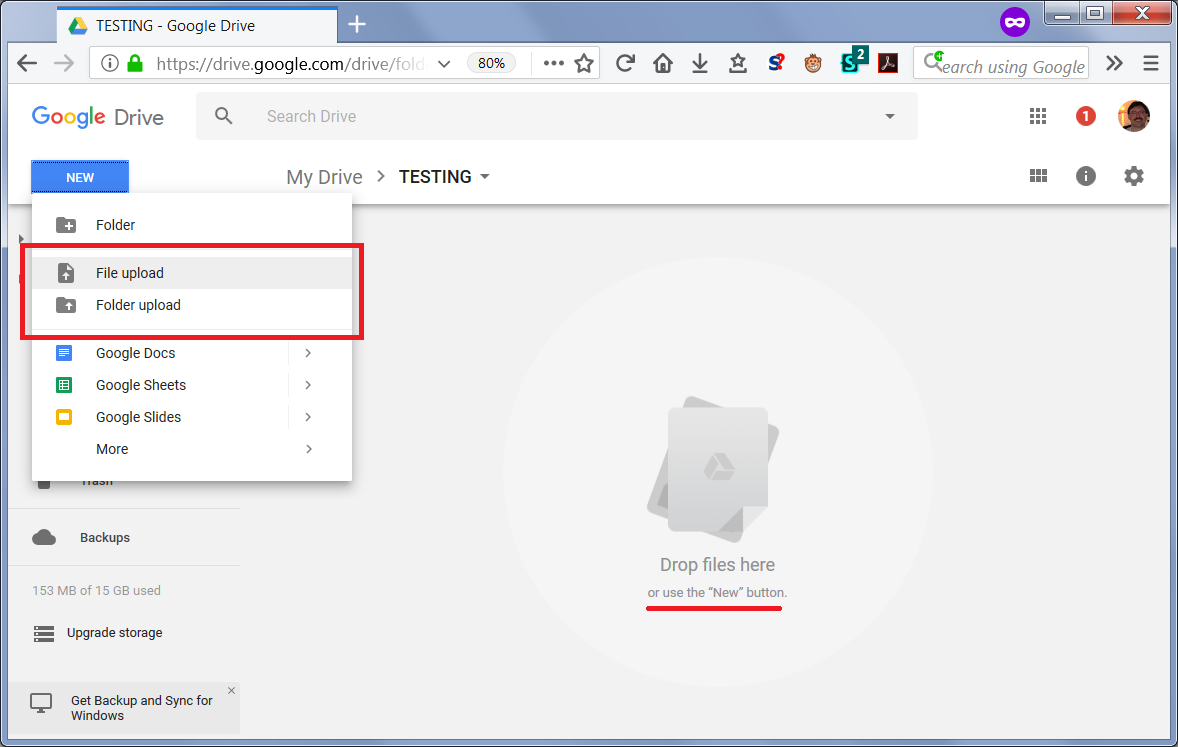Screen dimensions: 1178x747
Task: Open the red notifications badge
Action: [1085, 116]
